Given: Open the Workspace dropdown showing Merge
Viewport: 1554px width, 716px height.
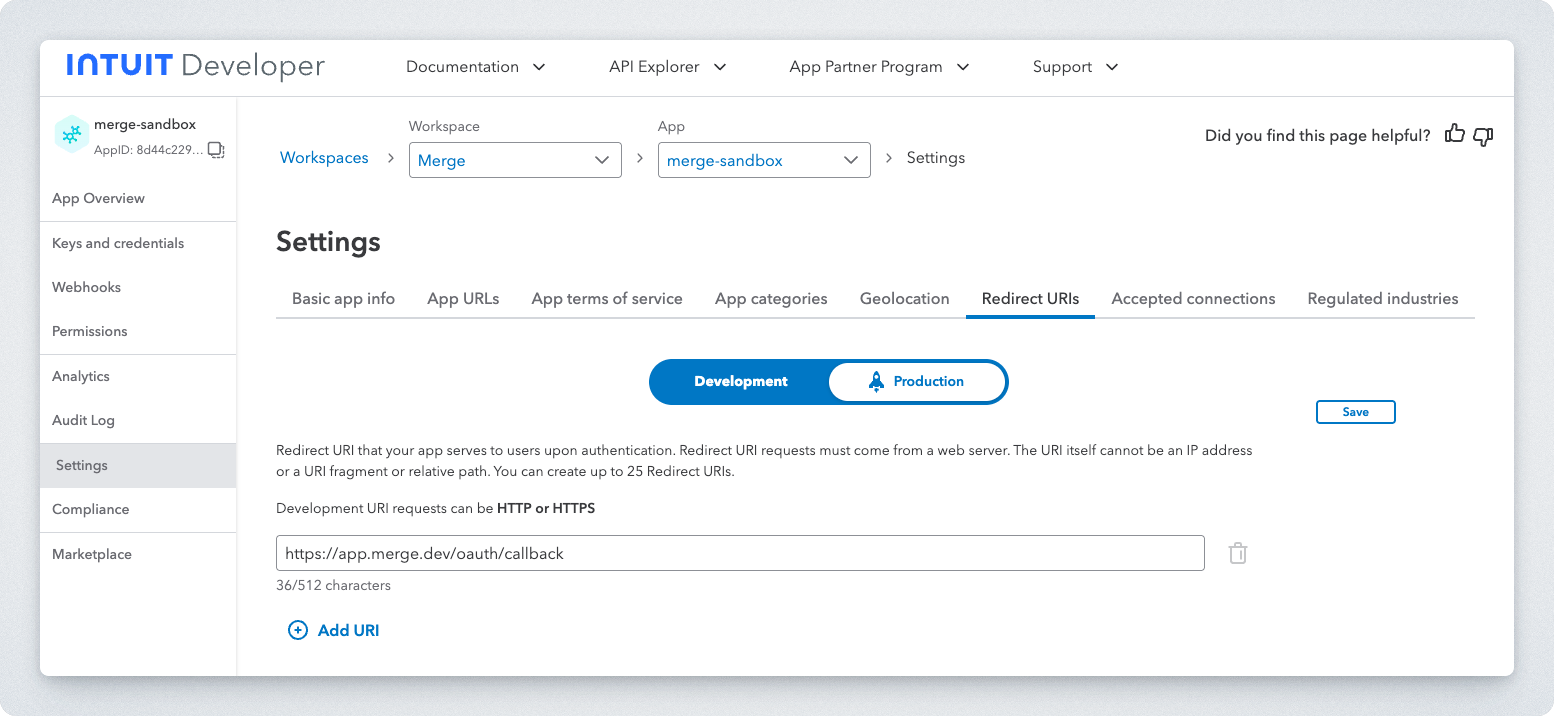Looking at the screenshot, I should [x=515, y=160].
